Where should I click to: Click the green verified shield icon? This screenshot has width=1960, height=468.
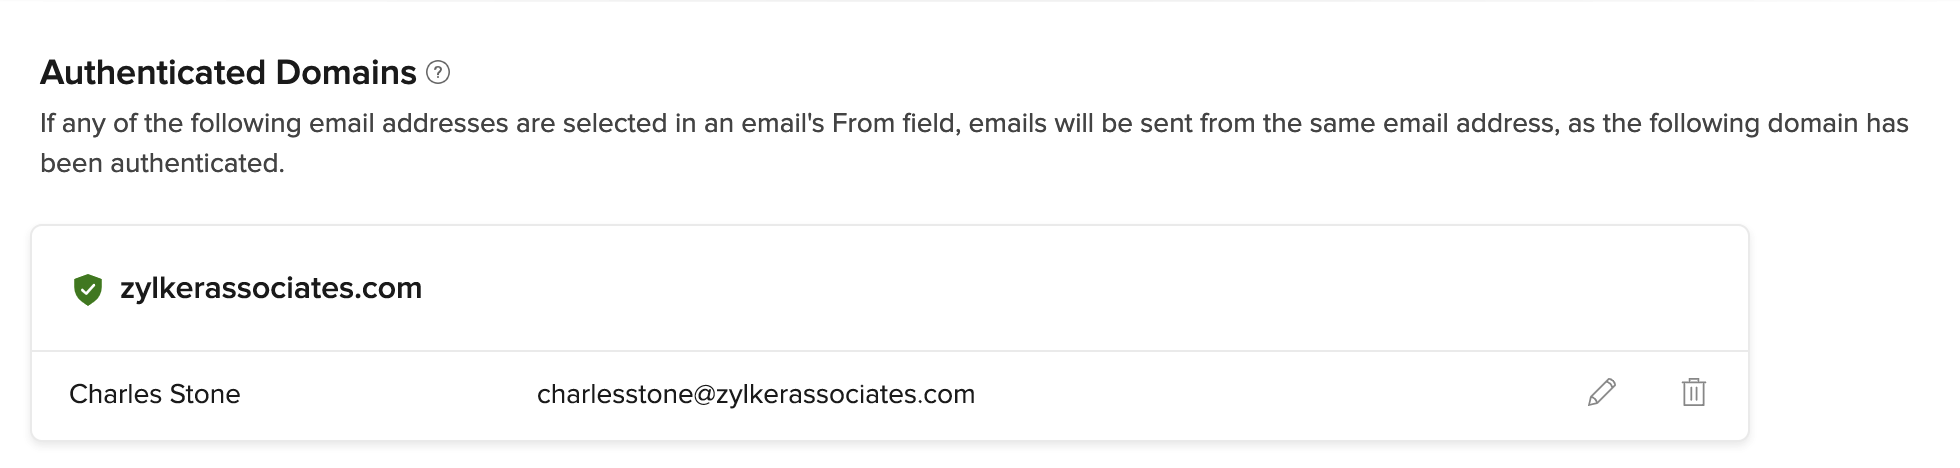(x=88, y=289)
